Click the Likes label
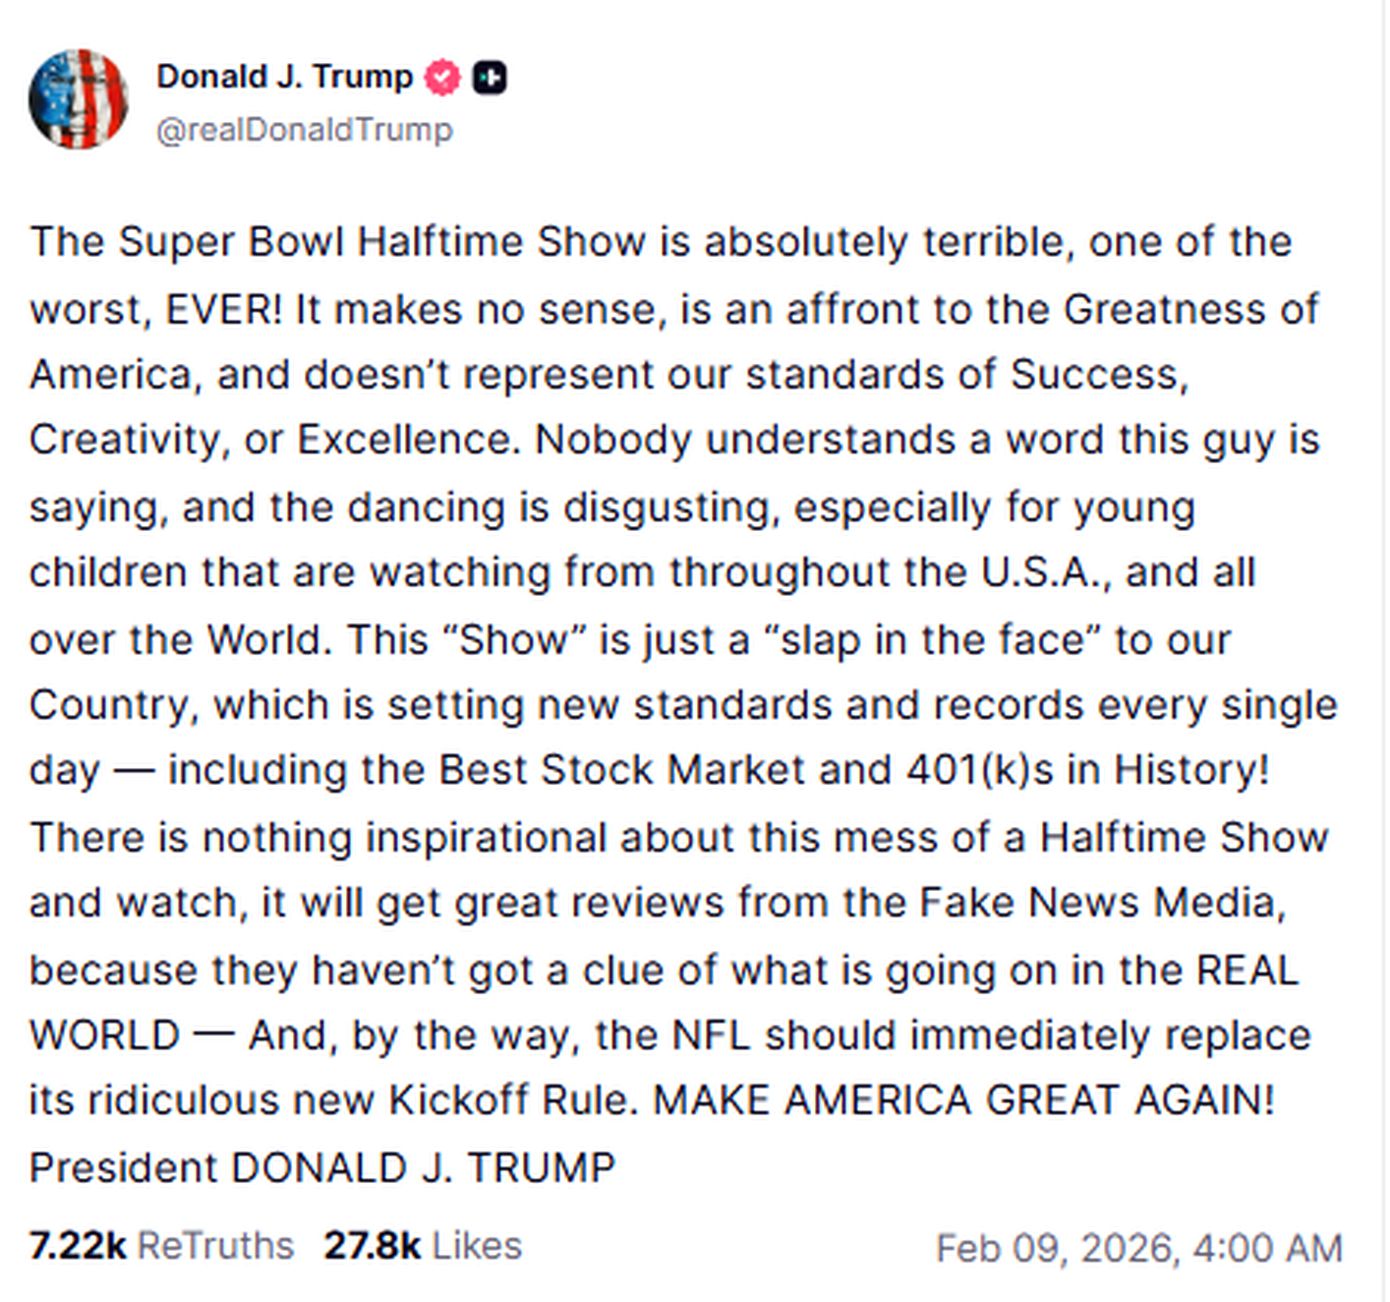 pyautogui.click(x=477, y=1246)
